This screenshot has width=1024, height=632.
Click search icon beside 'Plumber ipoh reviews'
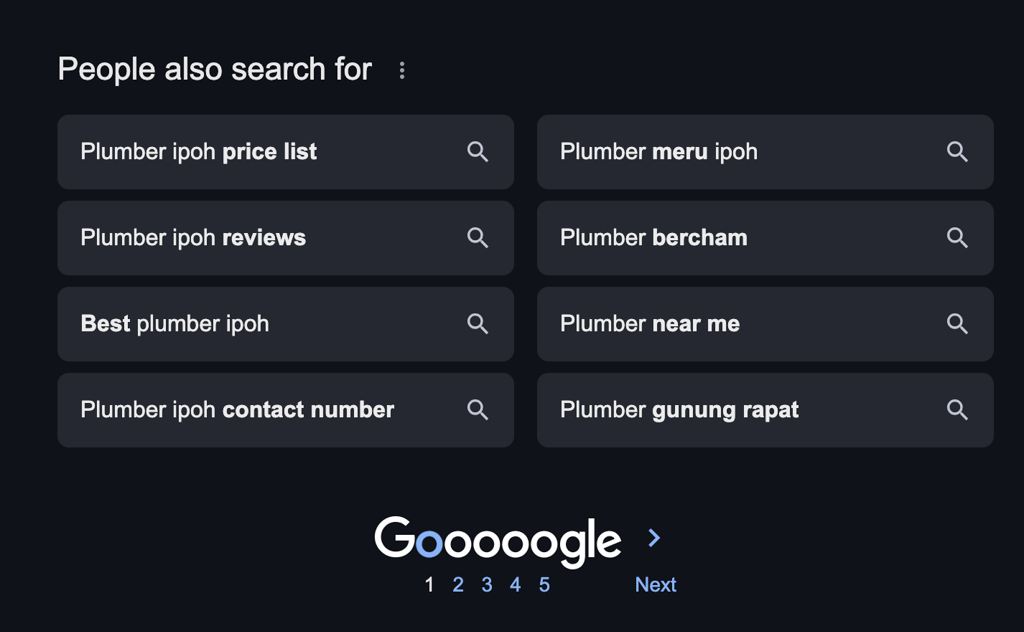(478, 238)
